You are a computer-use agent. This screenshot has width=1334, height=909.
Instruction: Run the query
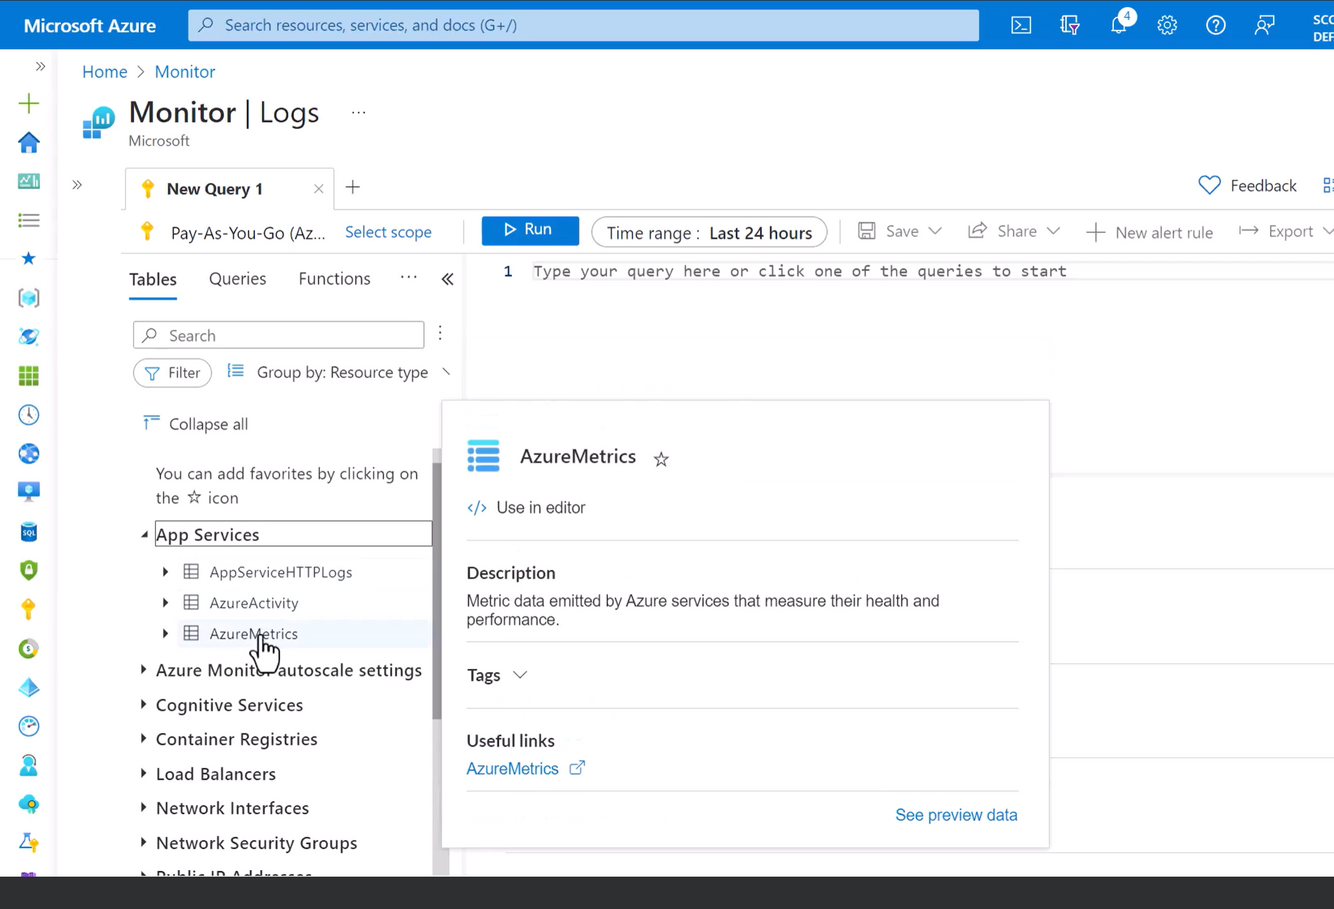point(530,230)
